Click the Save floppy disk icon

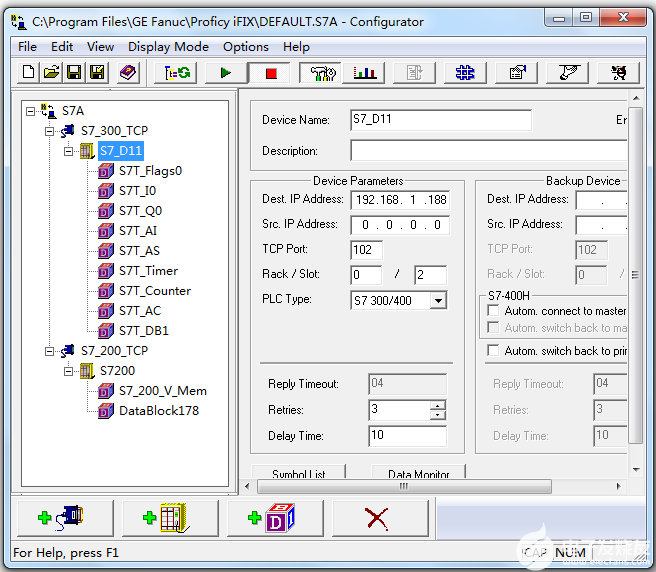pos(74,73)
